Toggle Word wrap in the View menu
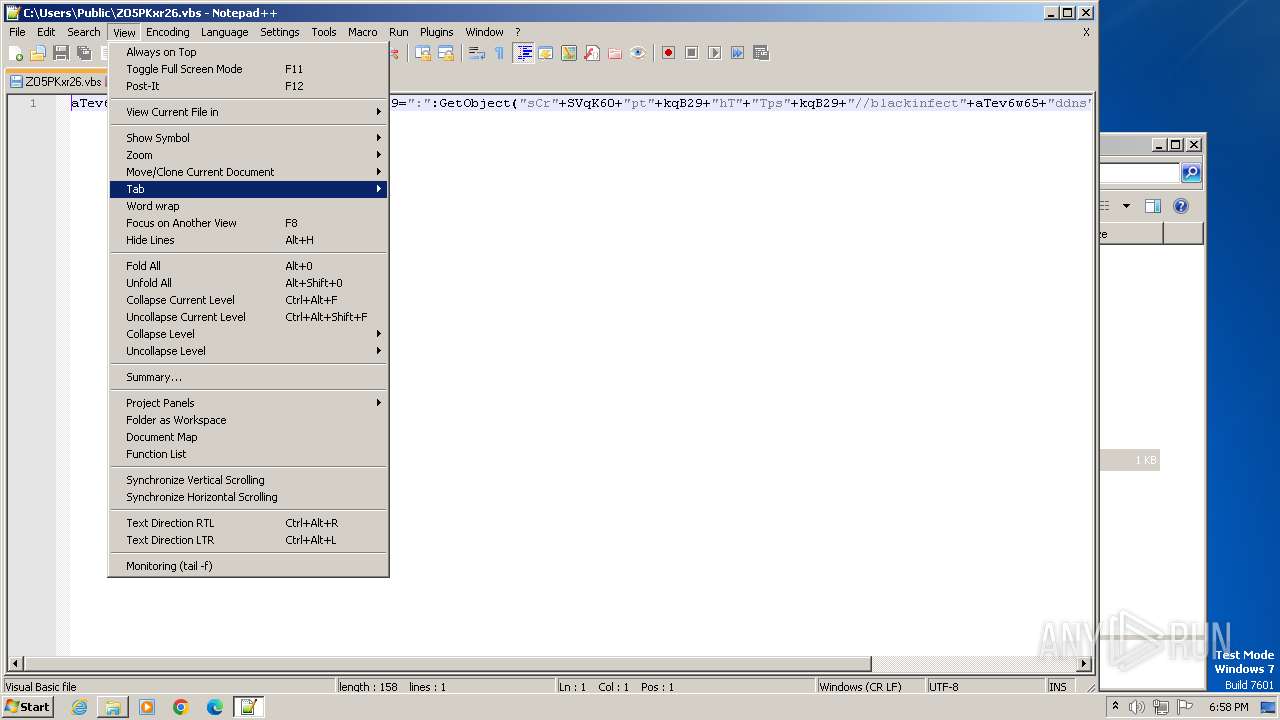This screenshot has height=720, width=1280. 248,206
